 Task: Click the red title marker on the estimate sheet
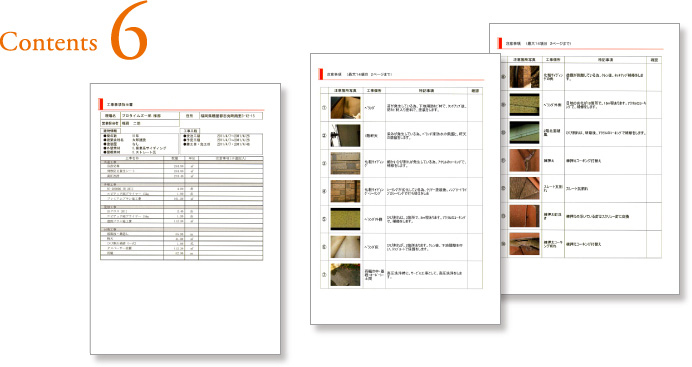101,104
